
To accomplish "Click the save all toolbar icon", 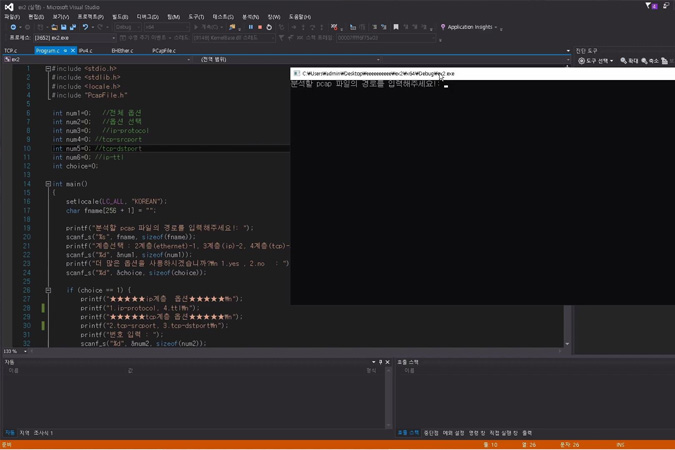I will 73,27.
